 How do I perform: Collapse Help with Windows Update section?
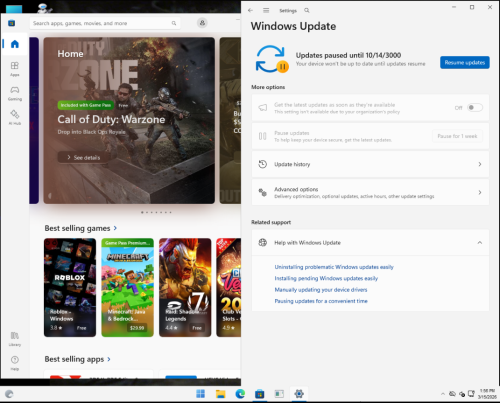[480, 242]
